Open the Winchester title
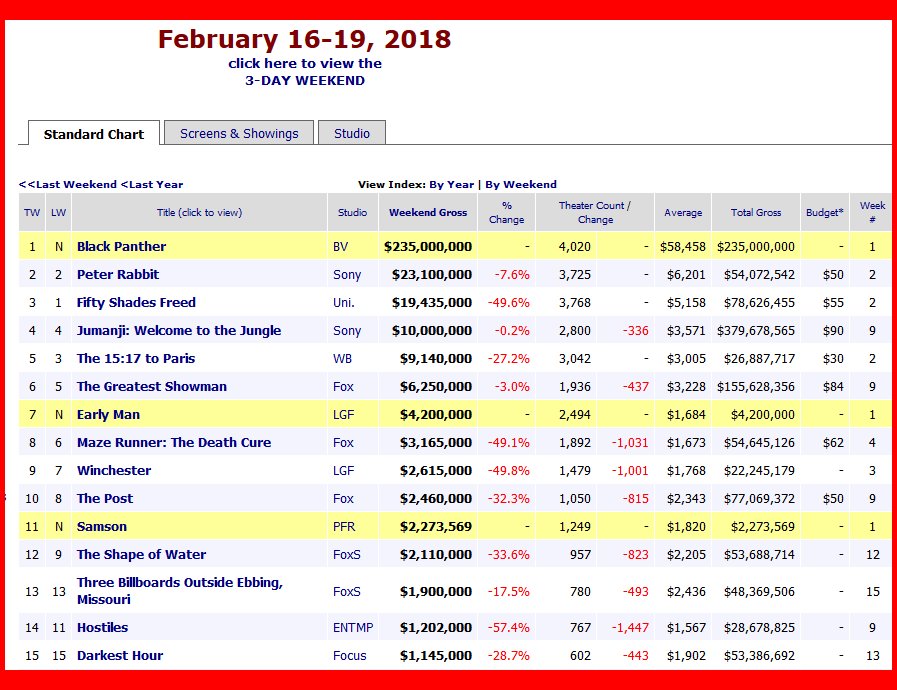The image size is (897, 690). 114,471
